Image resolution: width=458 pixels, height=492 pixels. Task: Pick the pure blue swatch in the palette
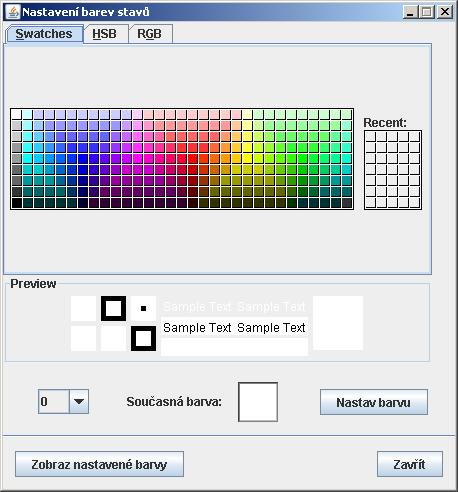point(82,159)
